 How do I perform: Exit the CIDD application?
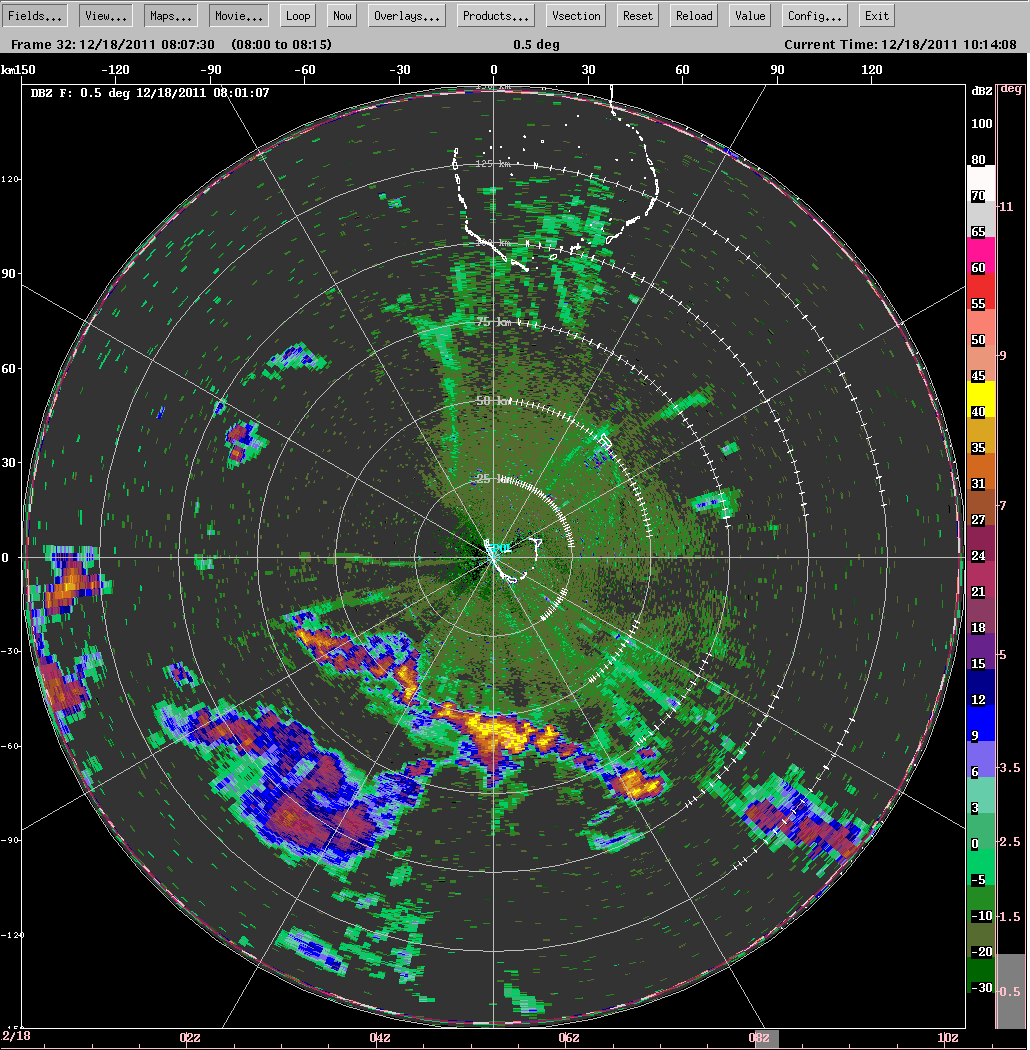(876, 15)
